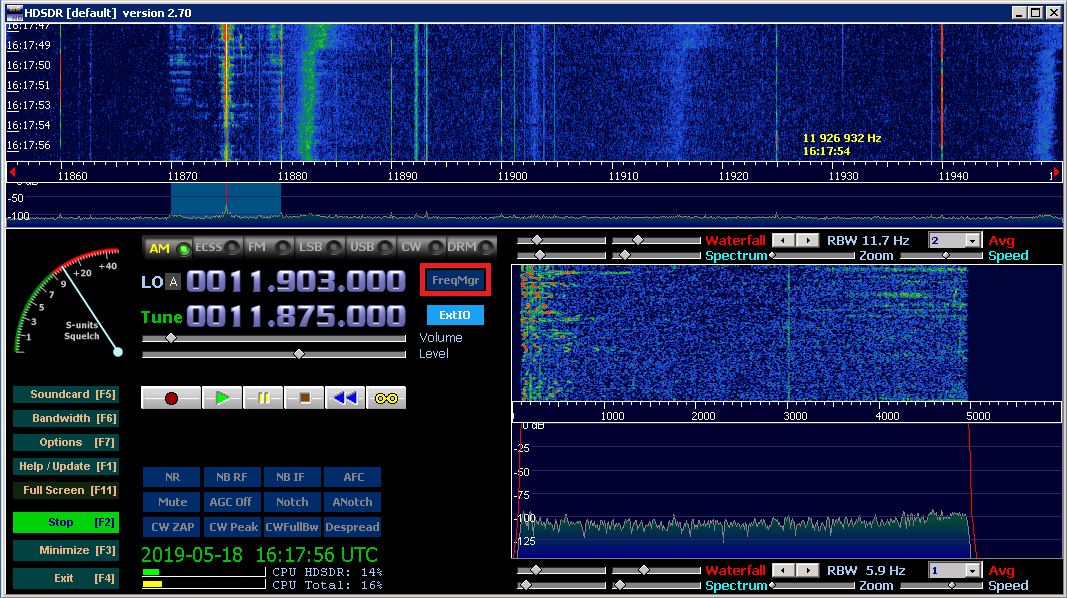Adjust upper Zoom slider
The width and height of the screenshot is (1067, 598).
click(x=812, y=256)
